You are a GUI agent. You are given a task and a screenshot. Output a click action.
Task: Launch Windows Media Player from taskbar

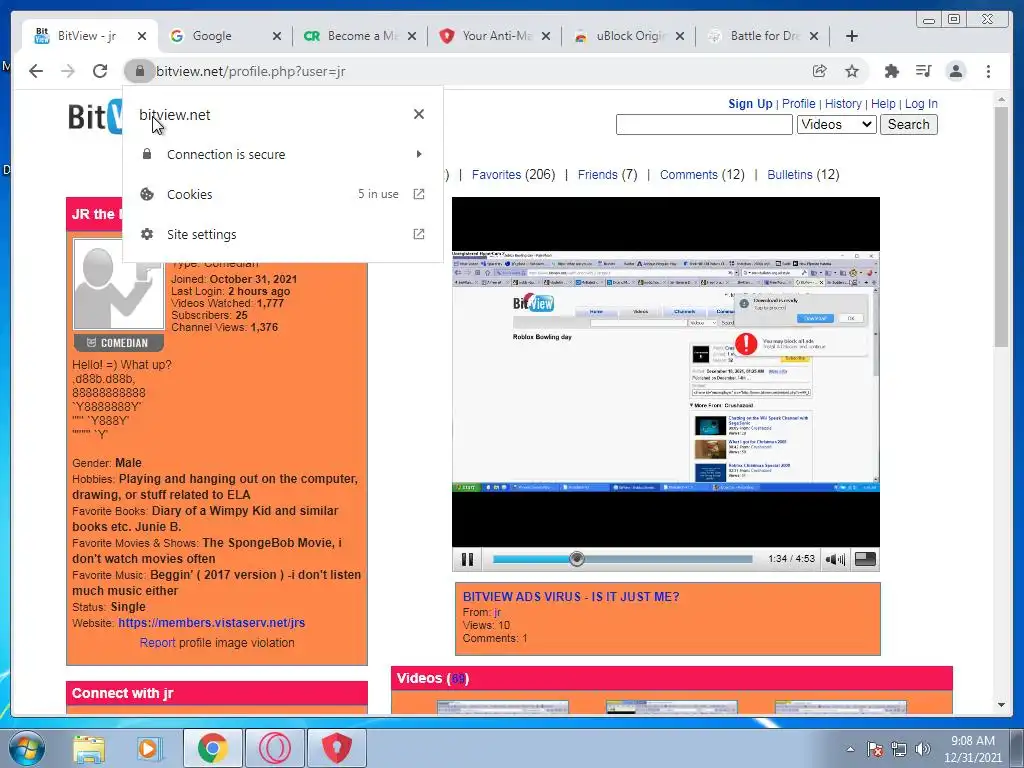(x=149, y=748)
